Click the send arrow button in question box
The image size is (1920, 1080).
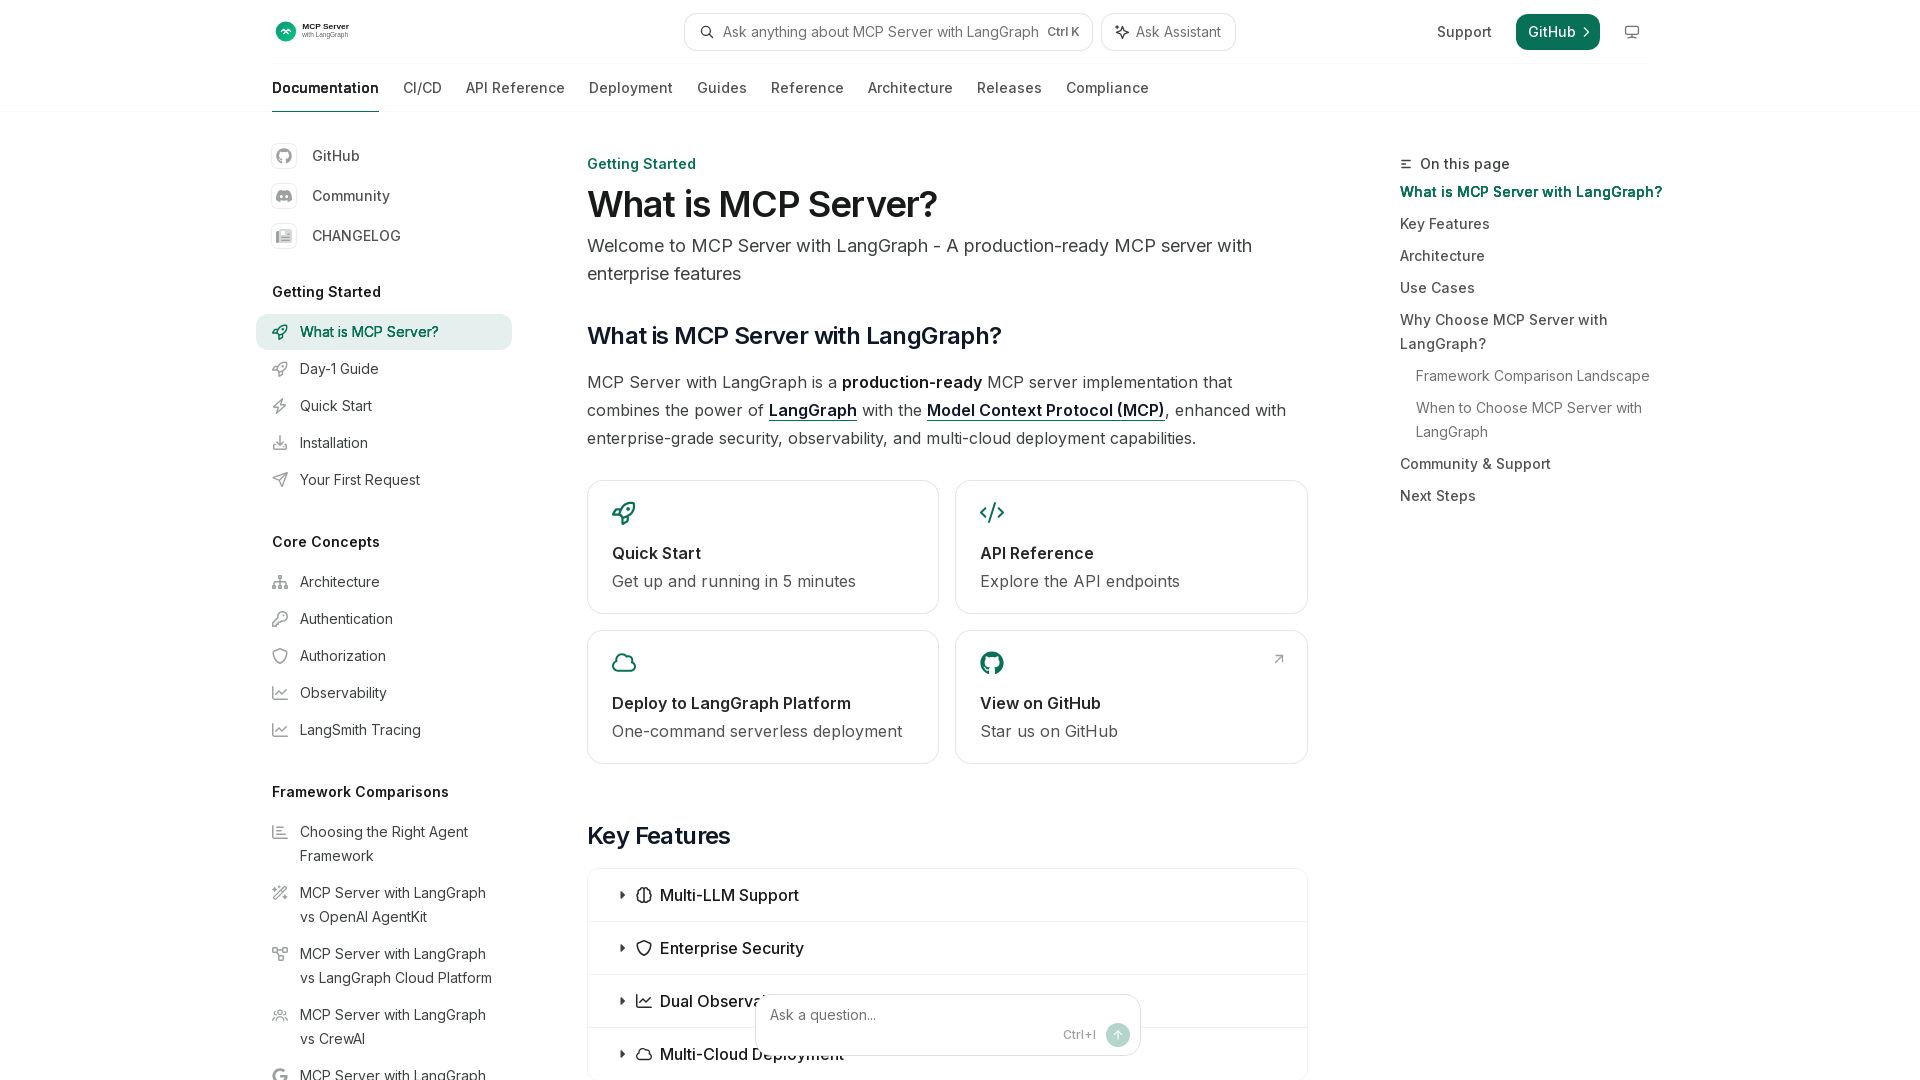[1118, 1035]
